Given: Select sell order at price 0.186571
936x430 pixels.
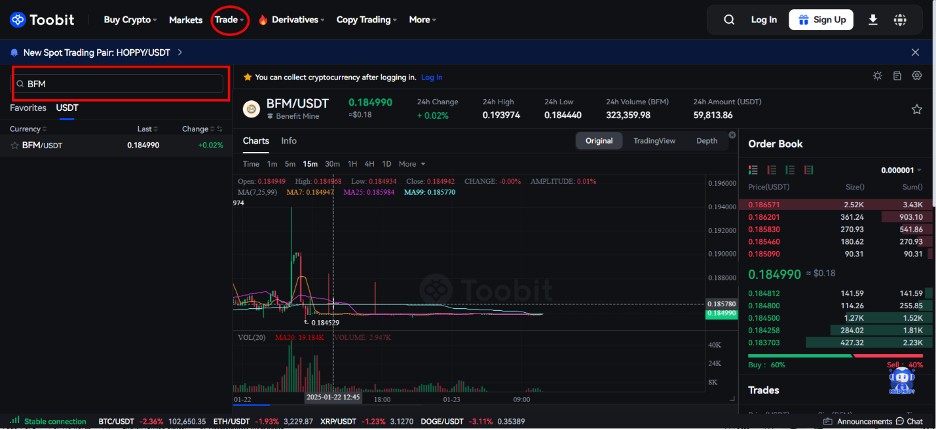Looking at the screenshot, I should click(x=835, y=204).
